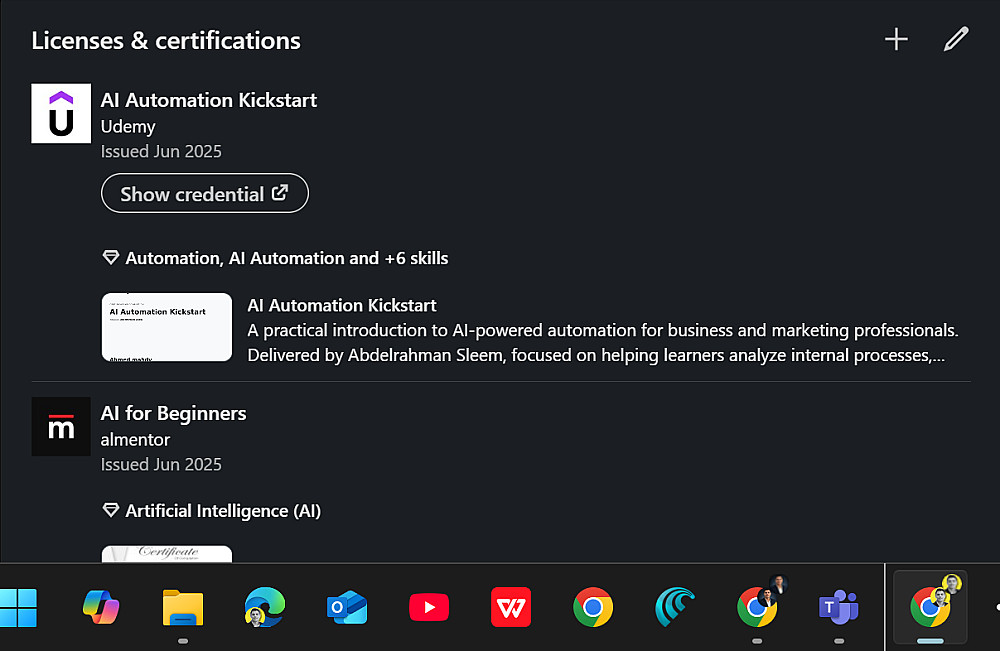Open WPS Office from the taskbar
This screenshot has height=651, width=1000.
coord(511,606)
